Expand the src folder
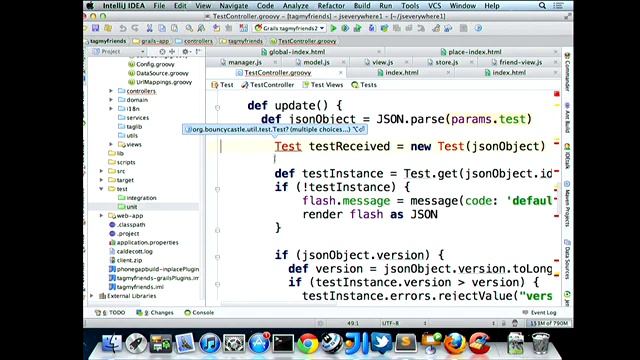 coord(101,171)
